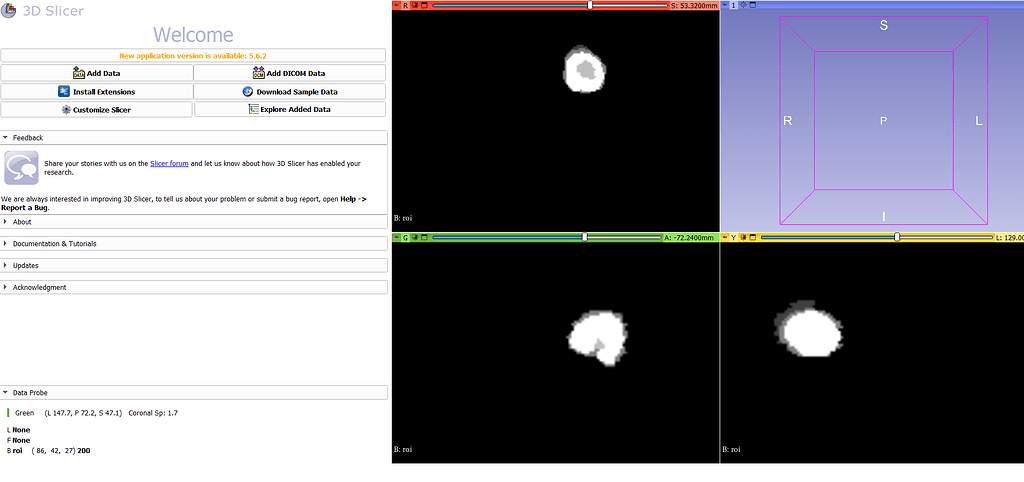Click the new application version available notice
This screenshot has height=482, width=1024.
pos(193,56)
